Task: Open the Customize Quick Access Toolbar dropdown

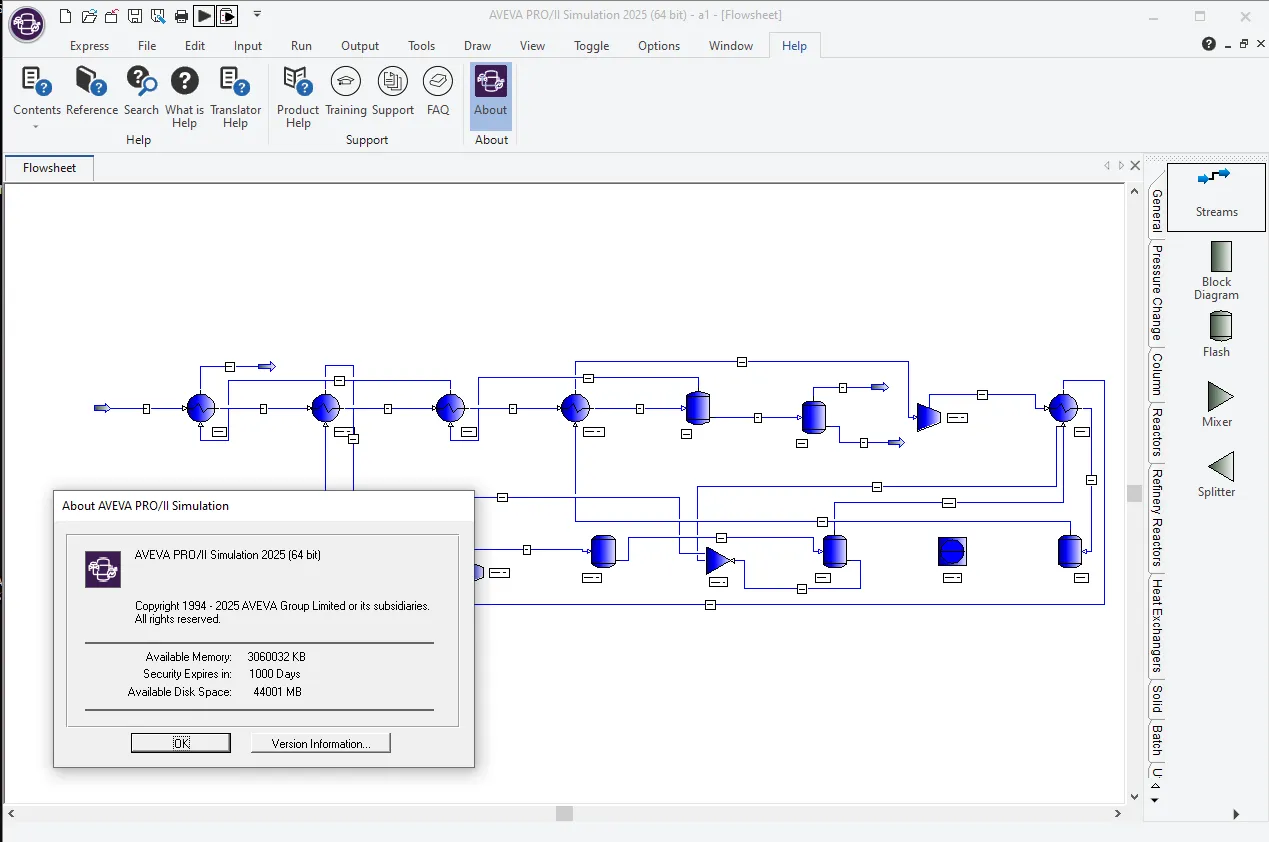Action: pos(257,15)
